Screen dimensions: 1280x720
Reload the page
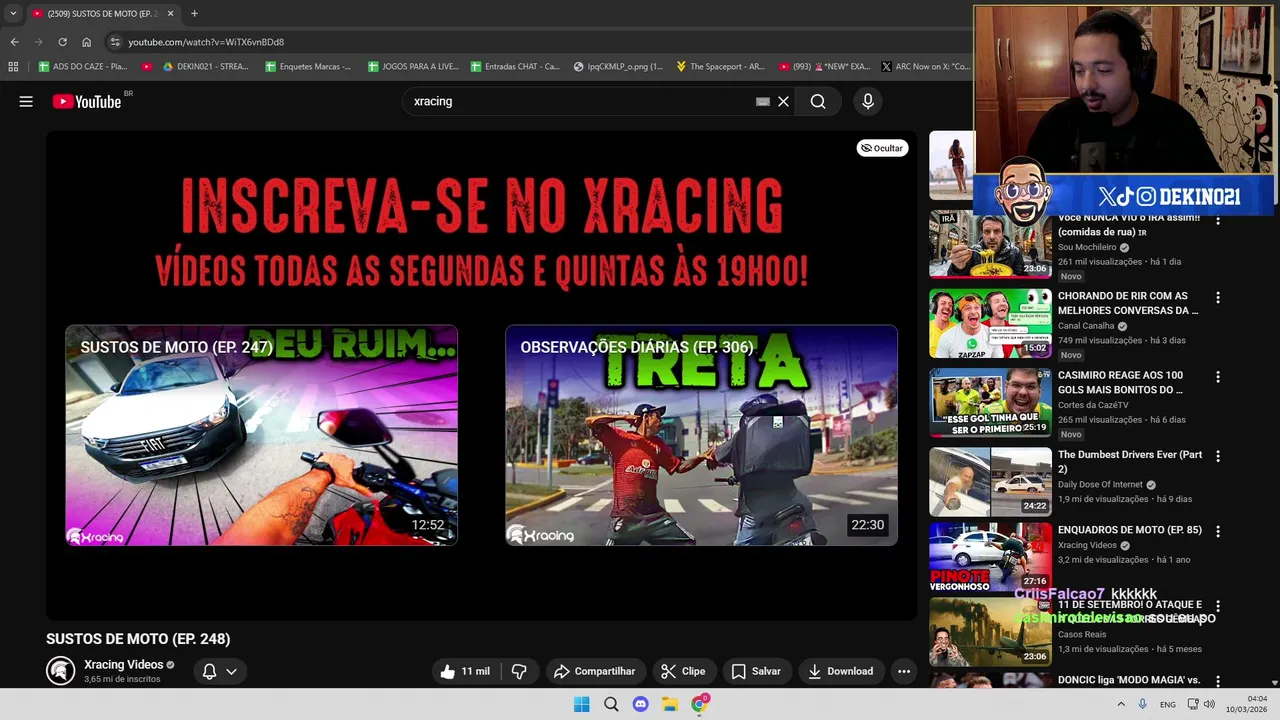point(62,42)
